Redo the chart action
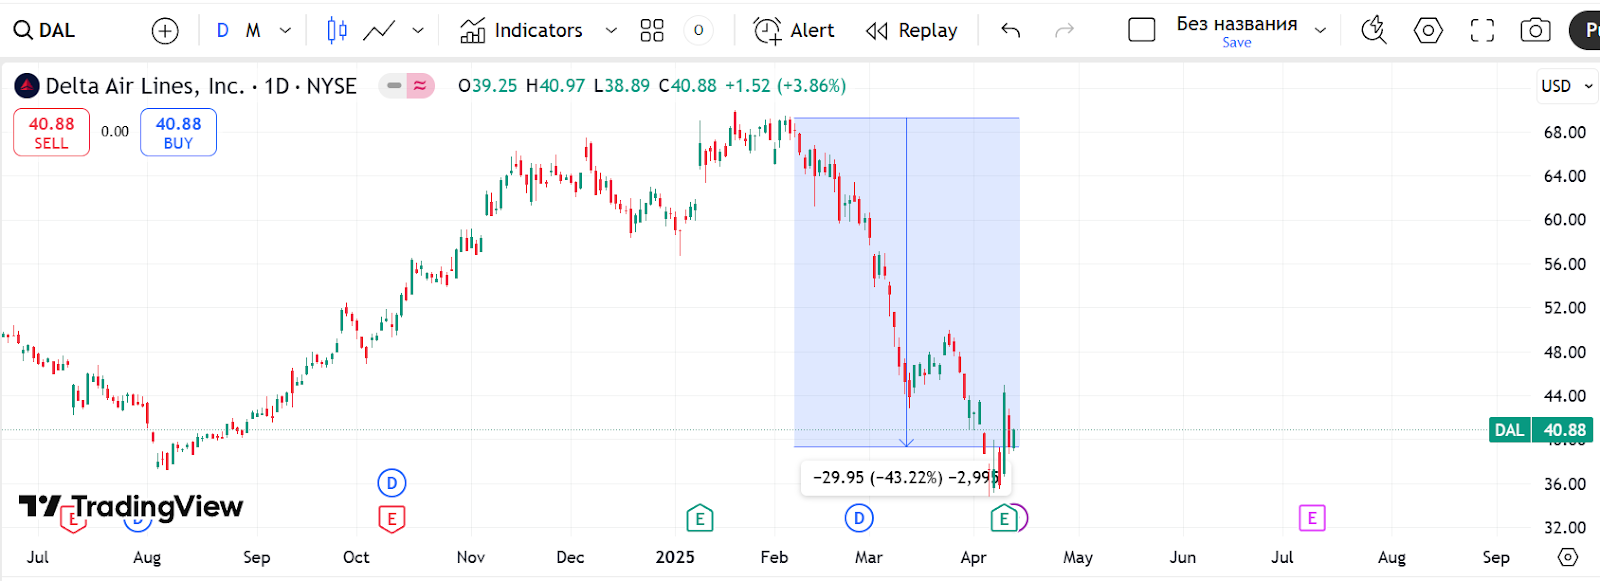Screen dimensions: 1600x581 (x=1065, y=31)
